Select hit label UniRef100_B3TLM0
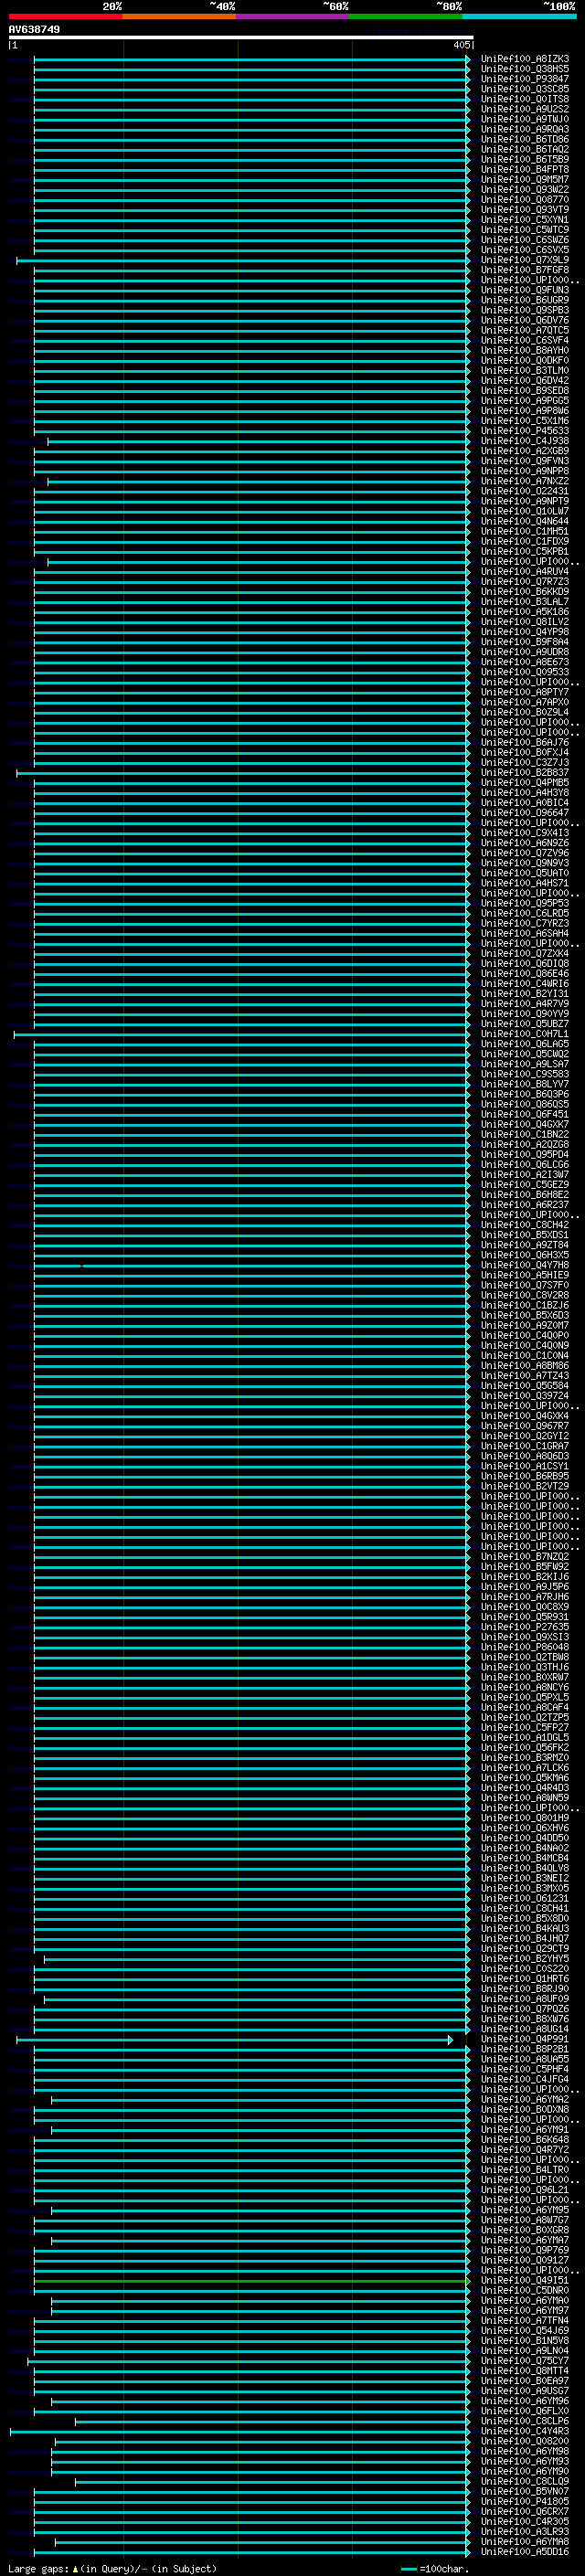585x2576 pixels. 525,371
